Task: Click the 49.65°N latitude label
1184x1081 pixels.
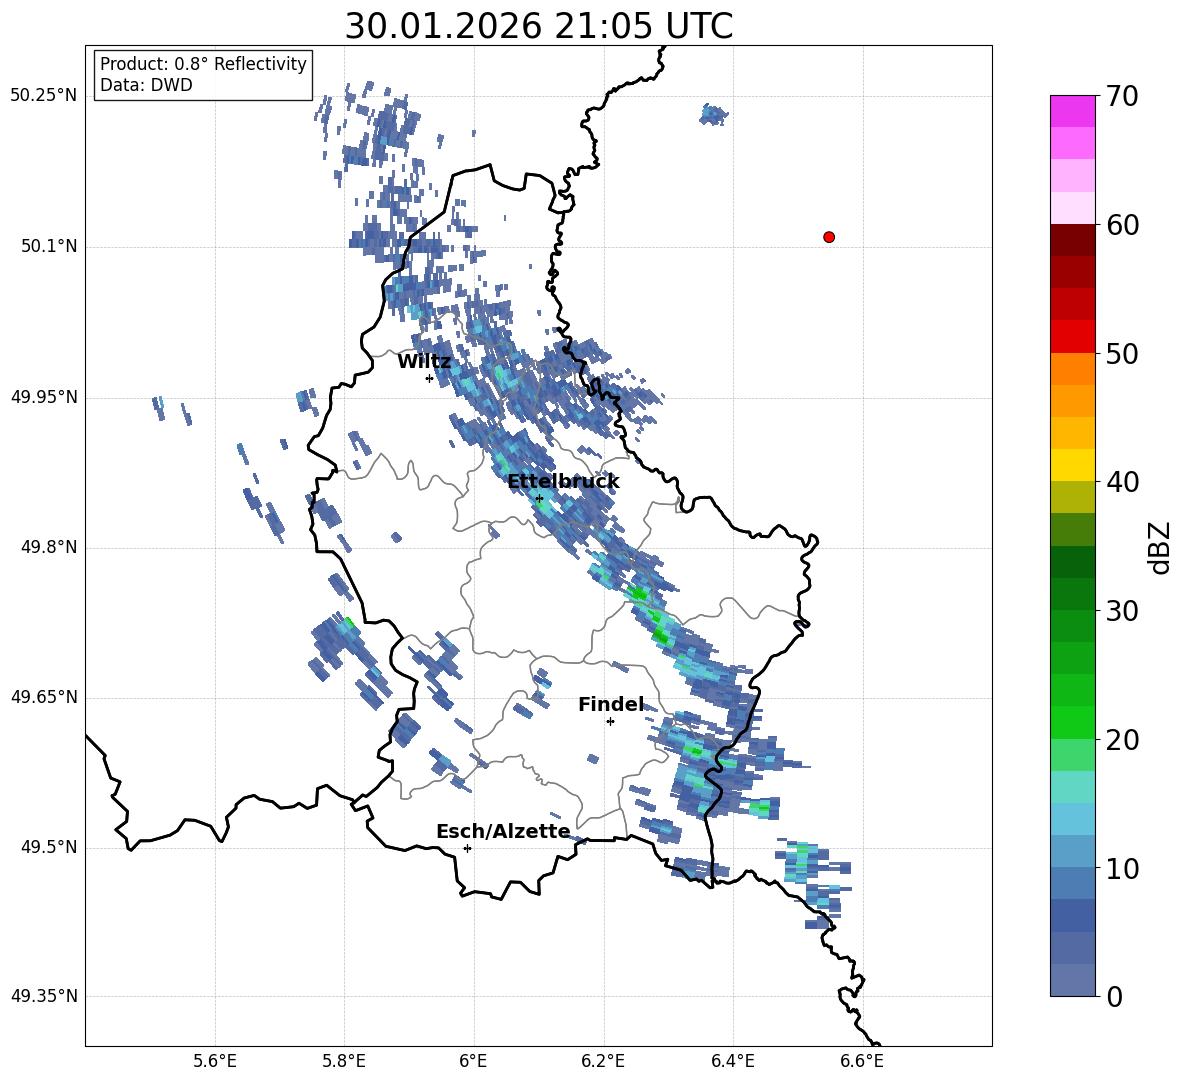Action: 44,697
